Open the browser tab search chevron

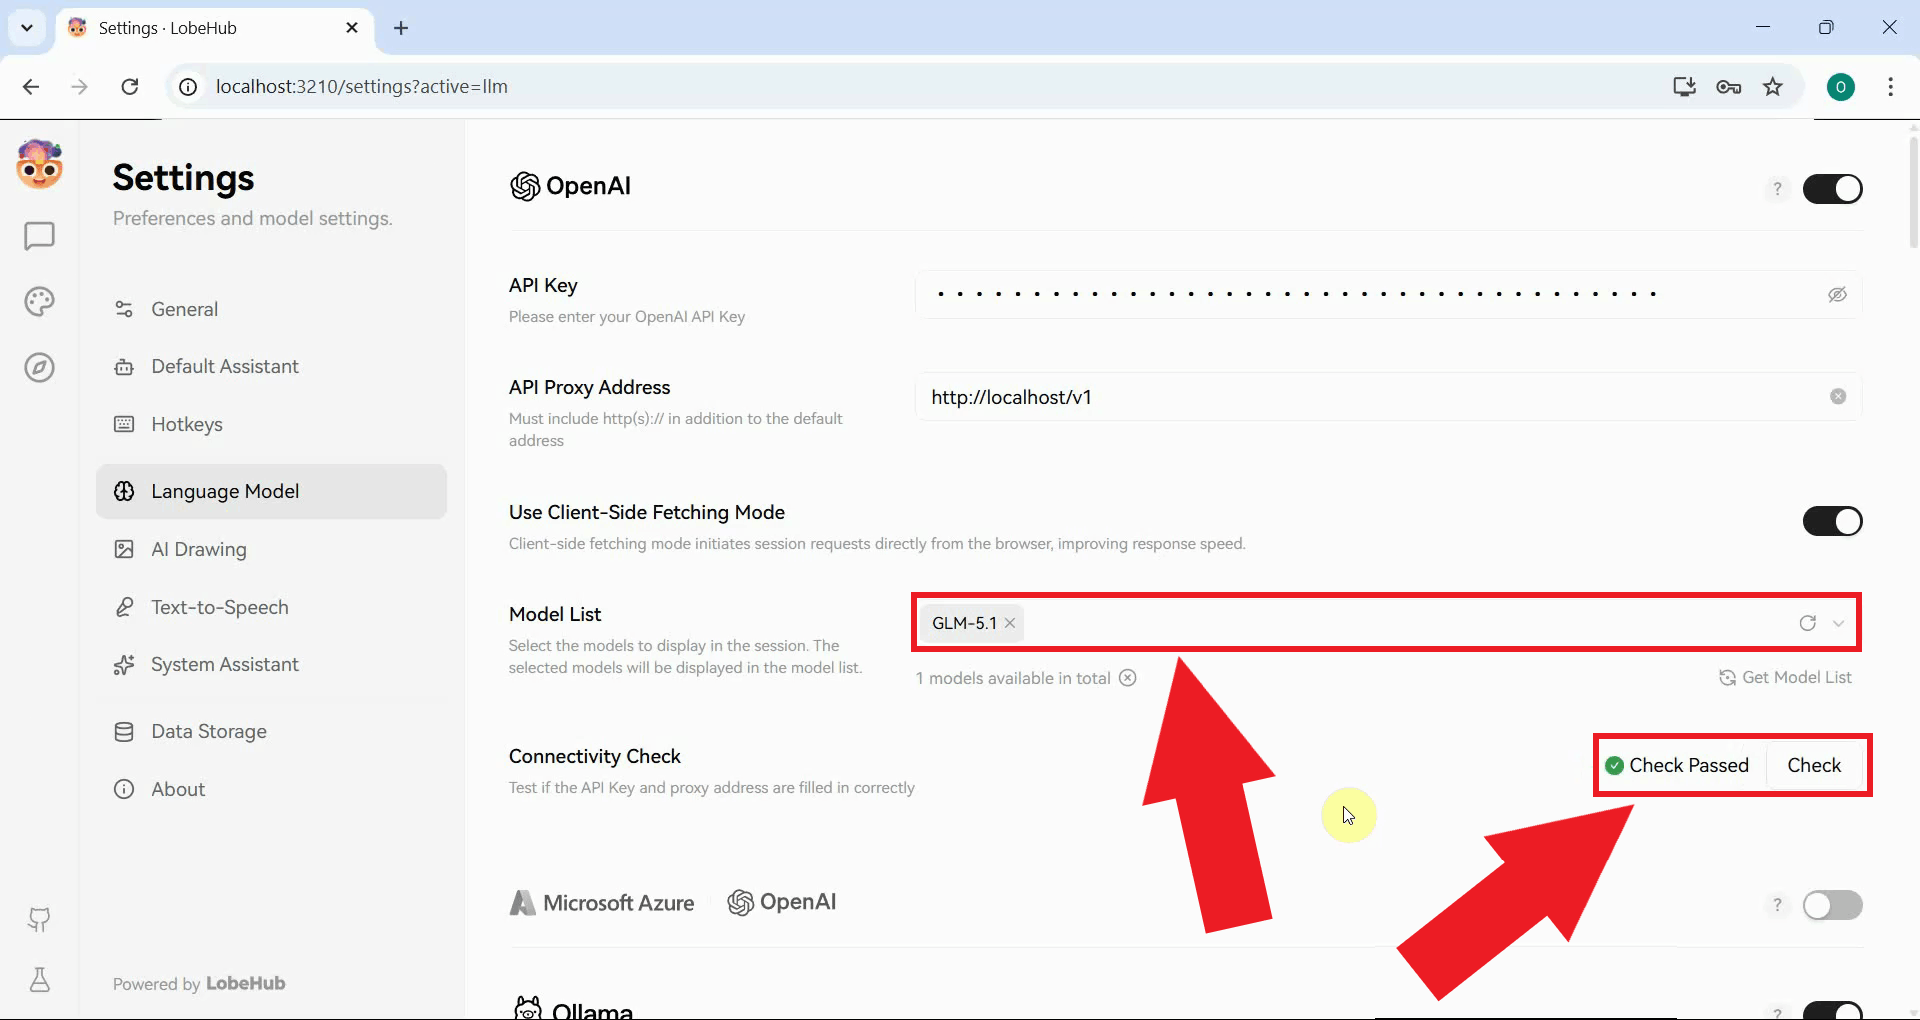27,27
